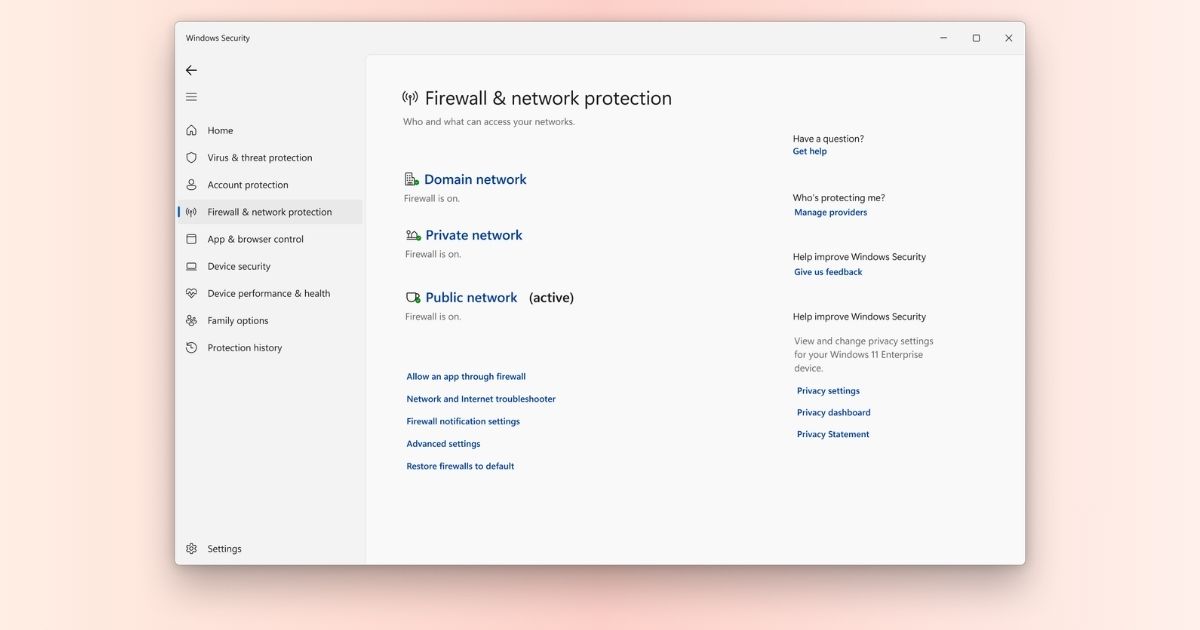Click 'Firewall is on.' under Domain network

tap(432, 198)
